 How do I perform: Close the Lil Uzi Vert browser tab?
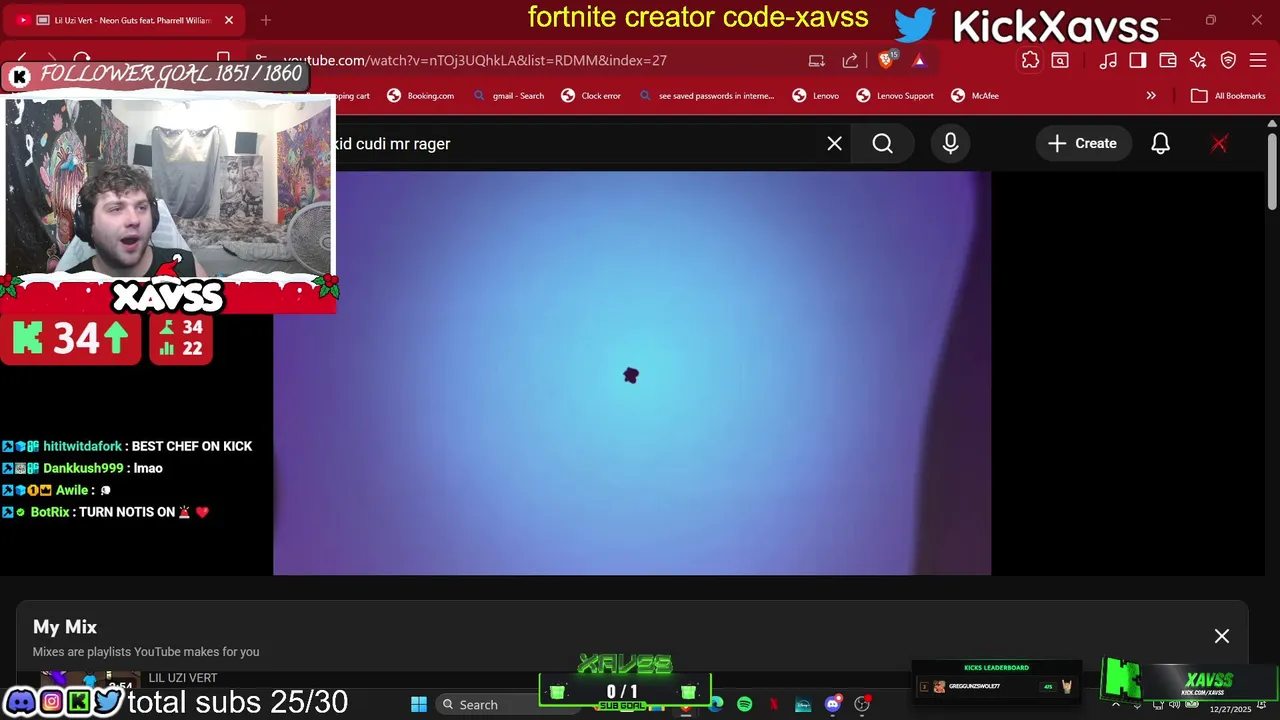(228, 20)
